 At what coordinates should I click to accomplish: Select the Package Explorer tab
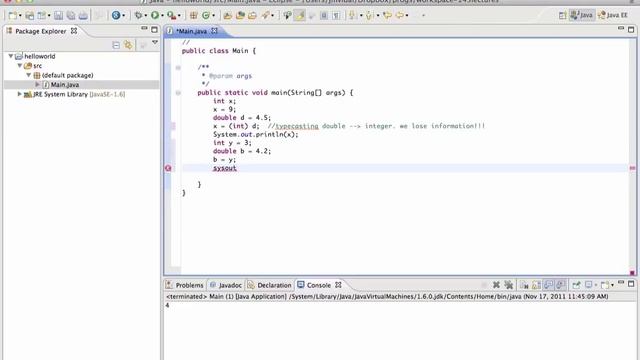coord(42,31)
